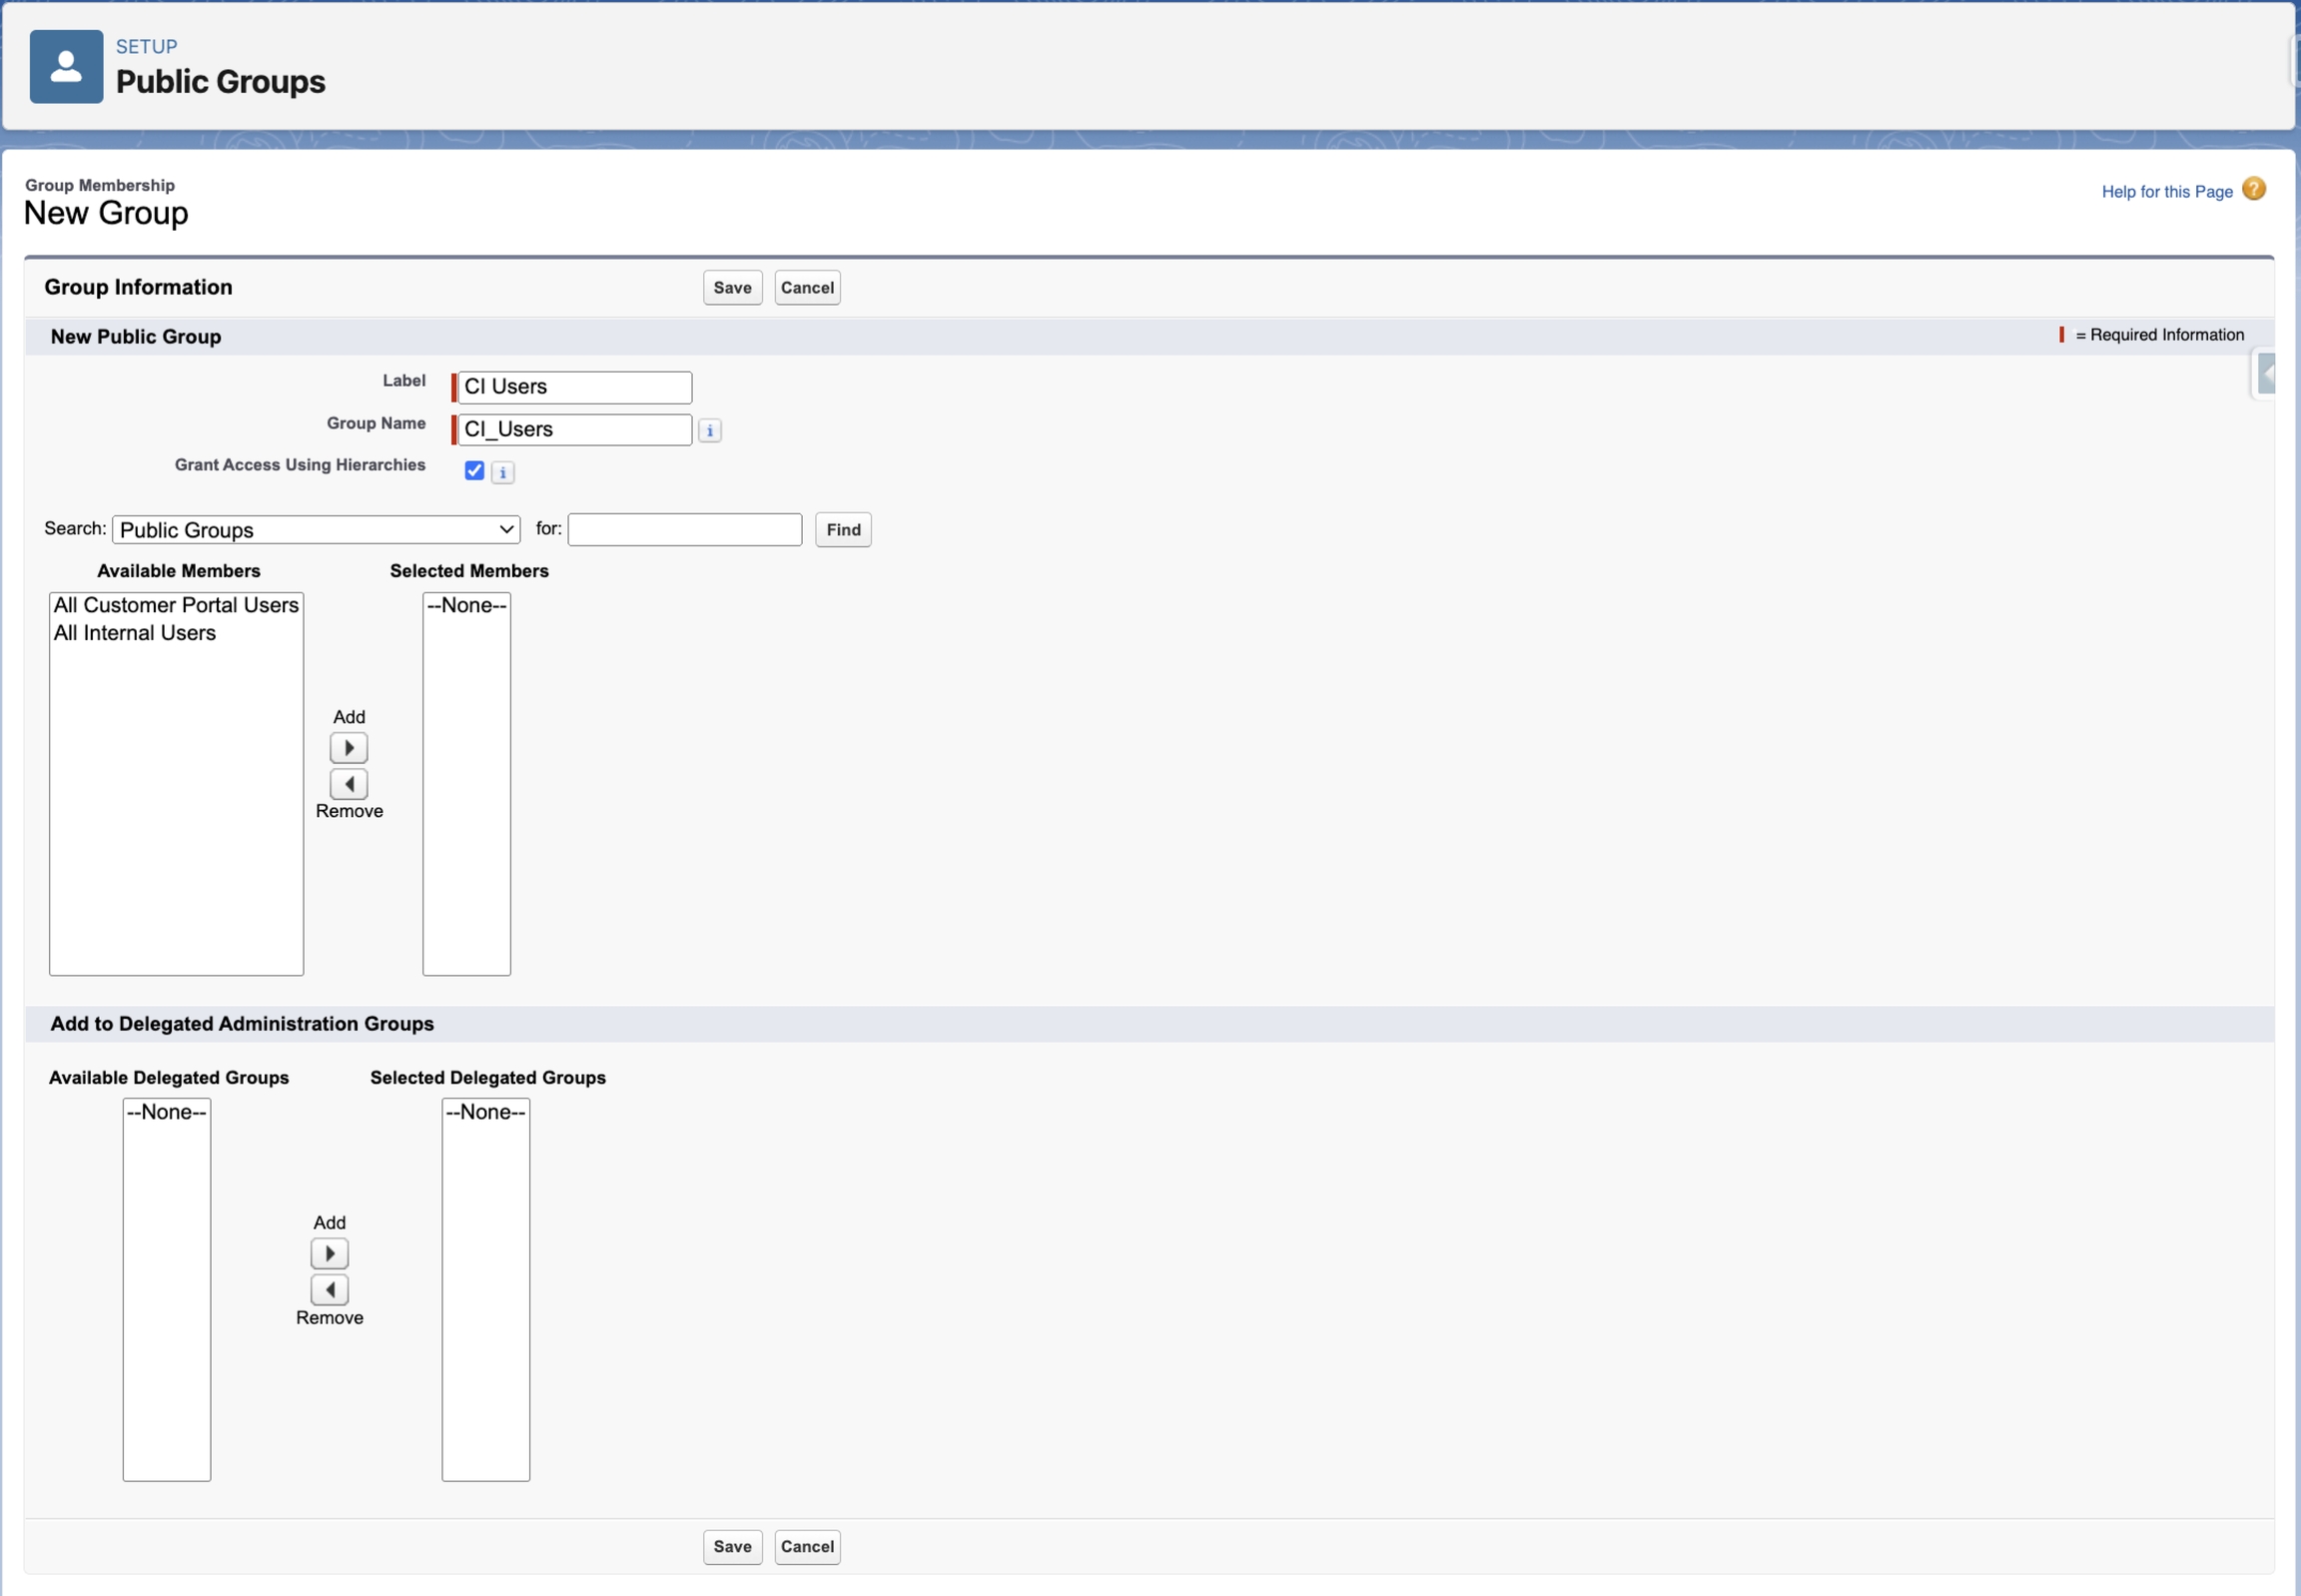Click the info icon beside Group Name
The width and height of the screenshot is (2301, 1596).
pos(709,431)
